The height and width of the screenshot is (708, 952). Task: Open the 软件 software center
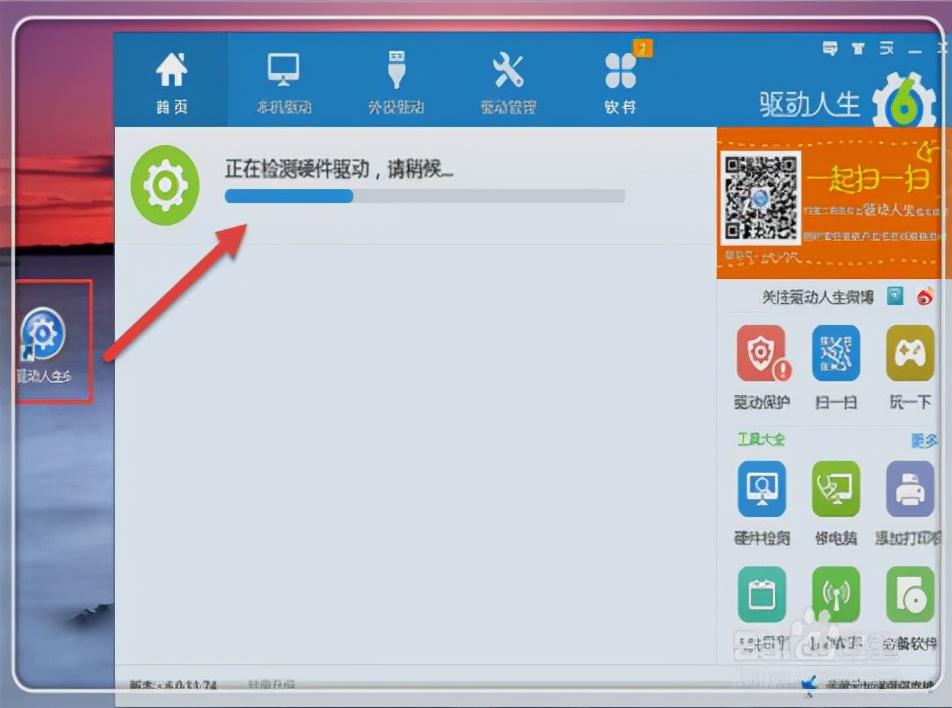(620, 80)
